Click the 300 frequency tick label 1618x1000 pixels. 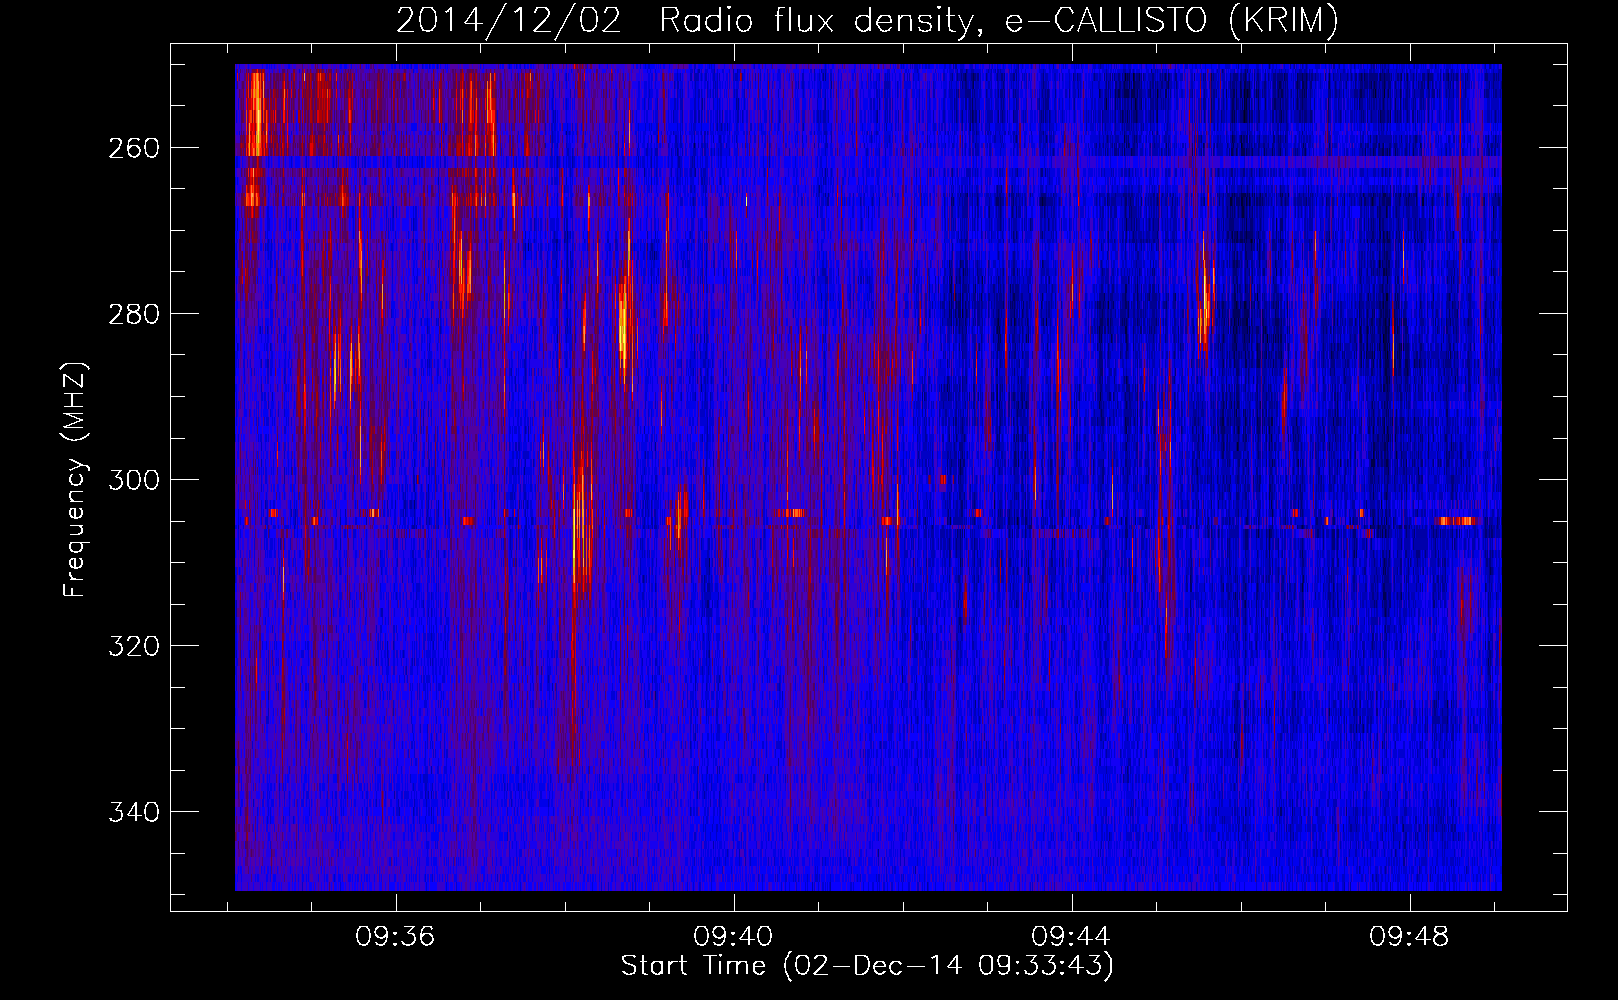(x=134, y=480)
